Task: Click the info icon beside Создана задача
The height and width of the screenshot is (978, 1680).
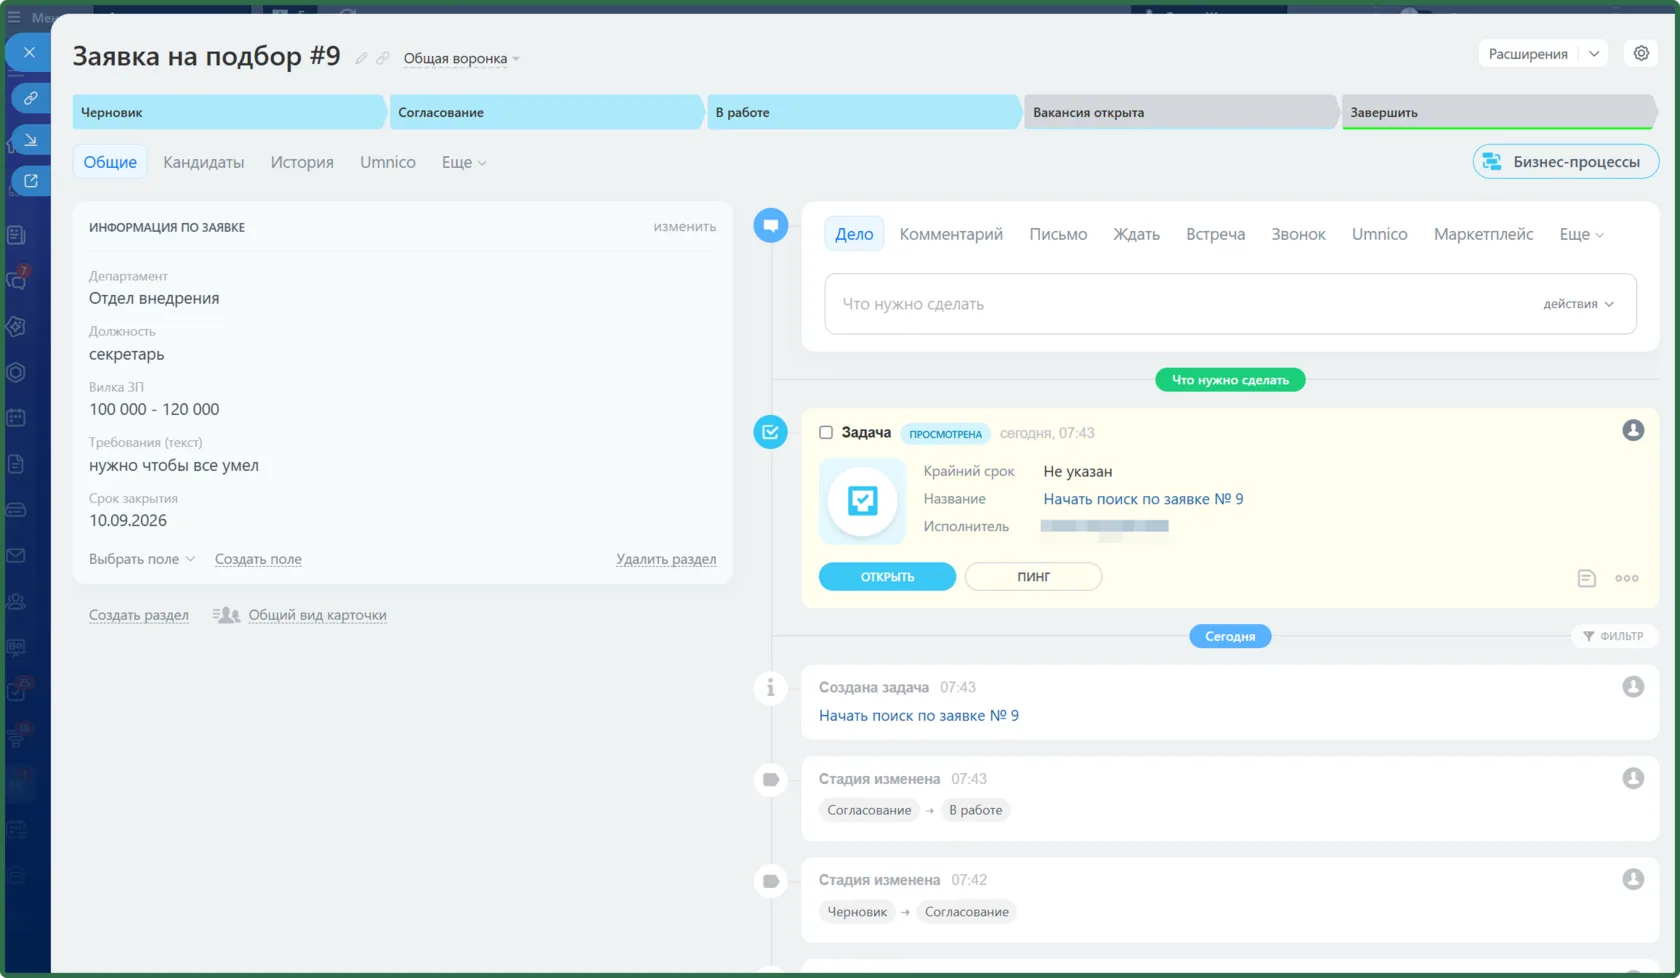Action: pyautogui.click(x=770, y=688)
